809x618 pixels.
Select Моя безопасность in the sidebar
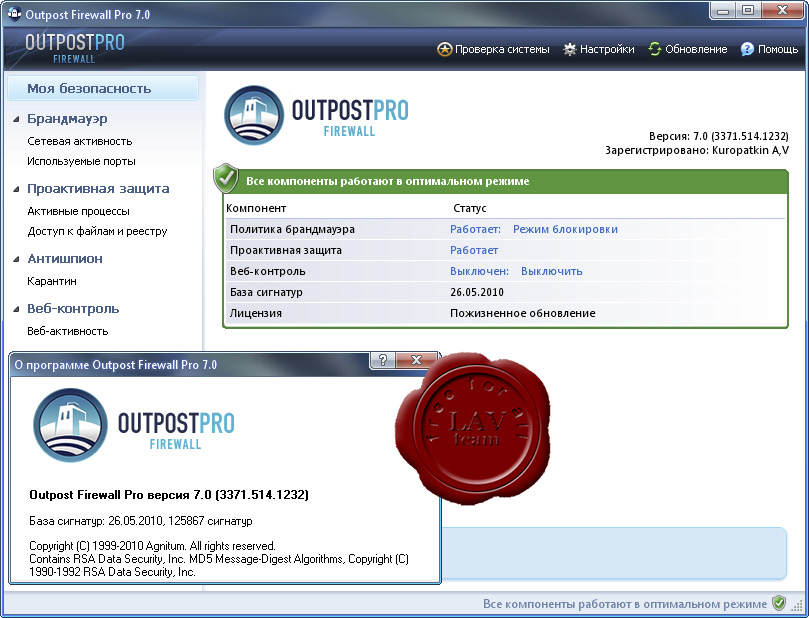pos(103,88)
